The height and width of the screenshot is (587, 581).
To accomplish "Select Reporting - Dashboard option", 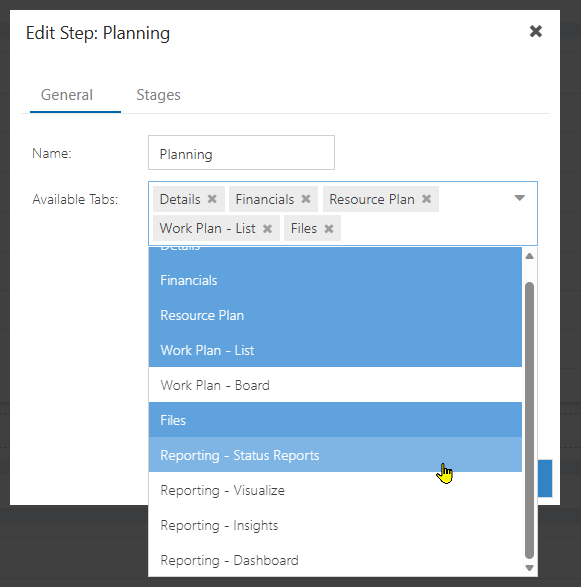I will [x=335, y=560].
